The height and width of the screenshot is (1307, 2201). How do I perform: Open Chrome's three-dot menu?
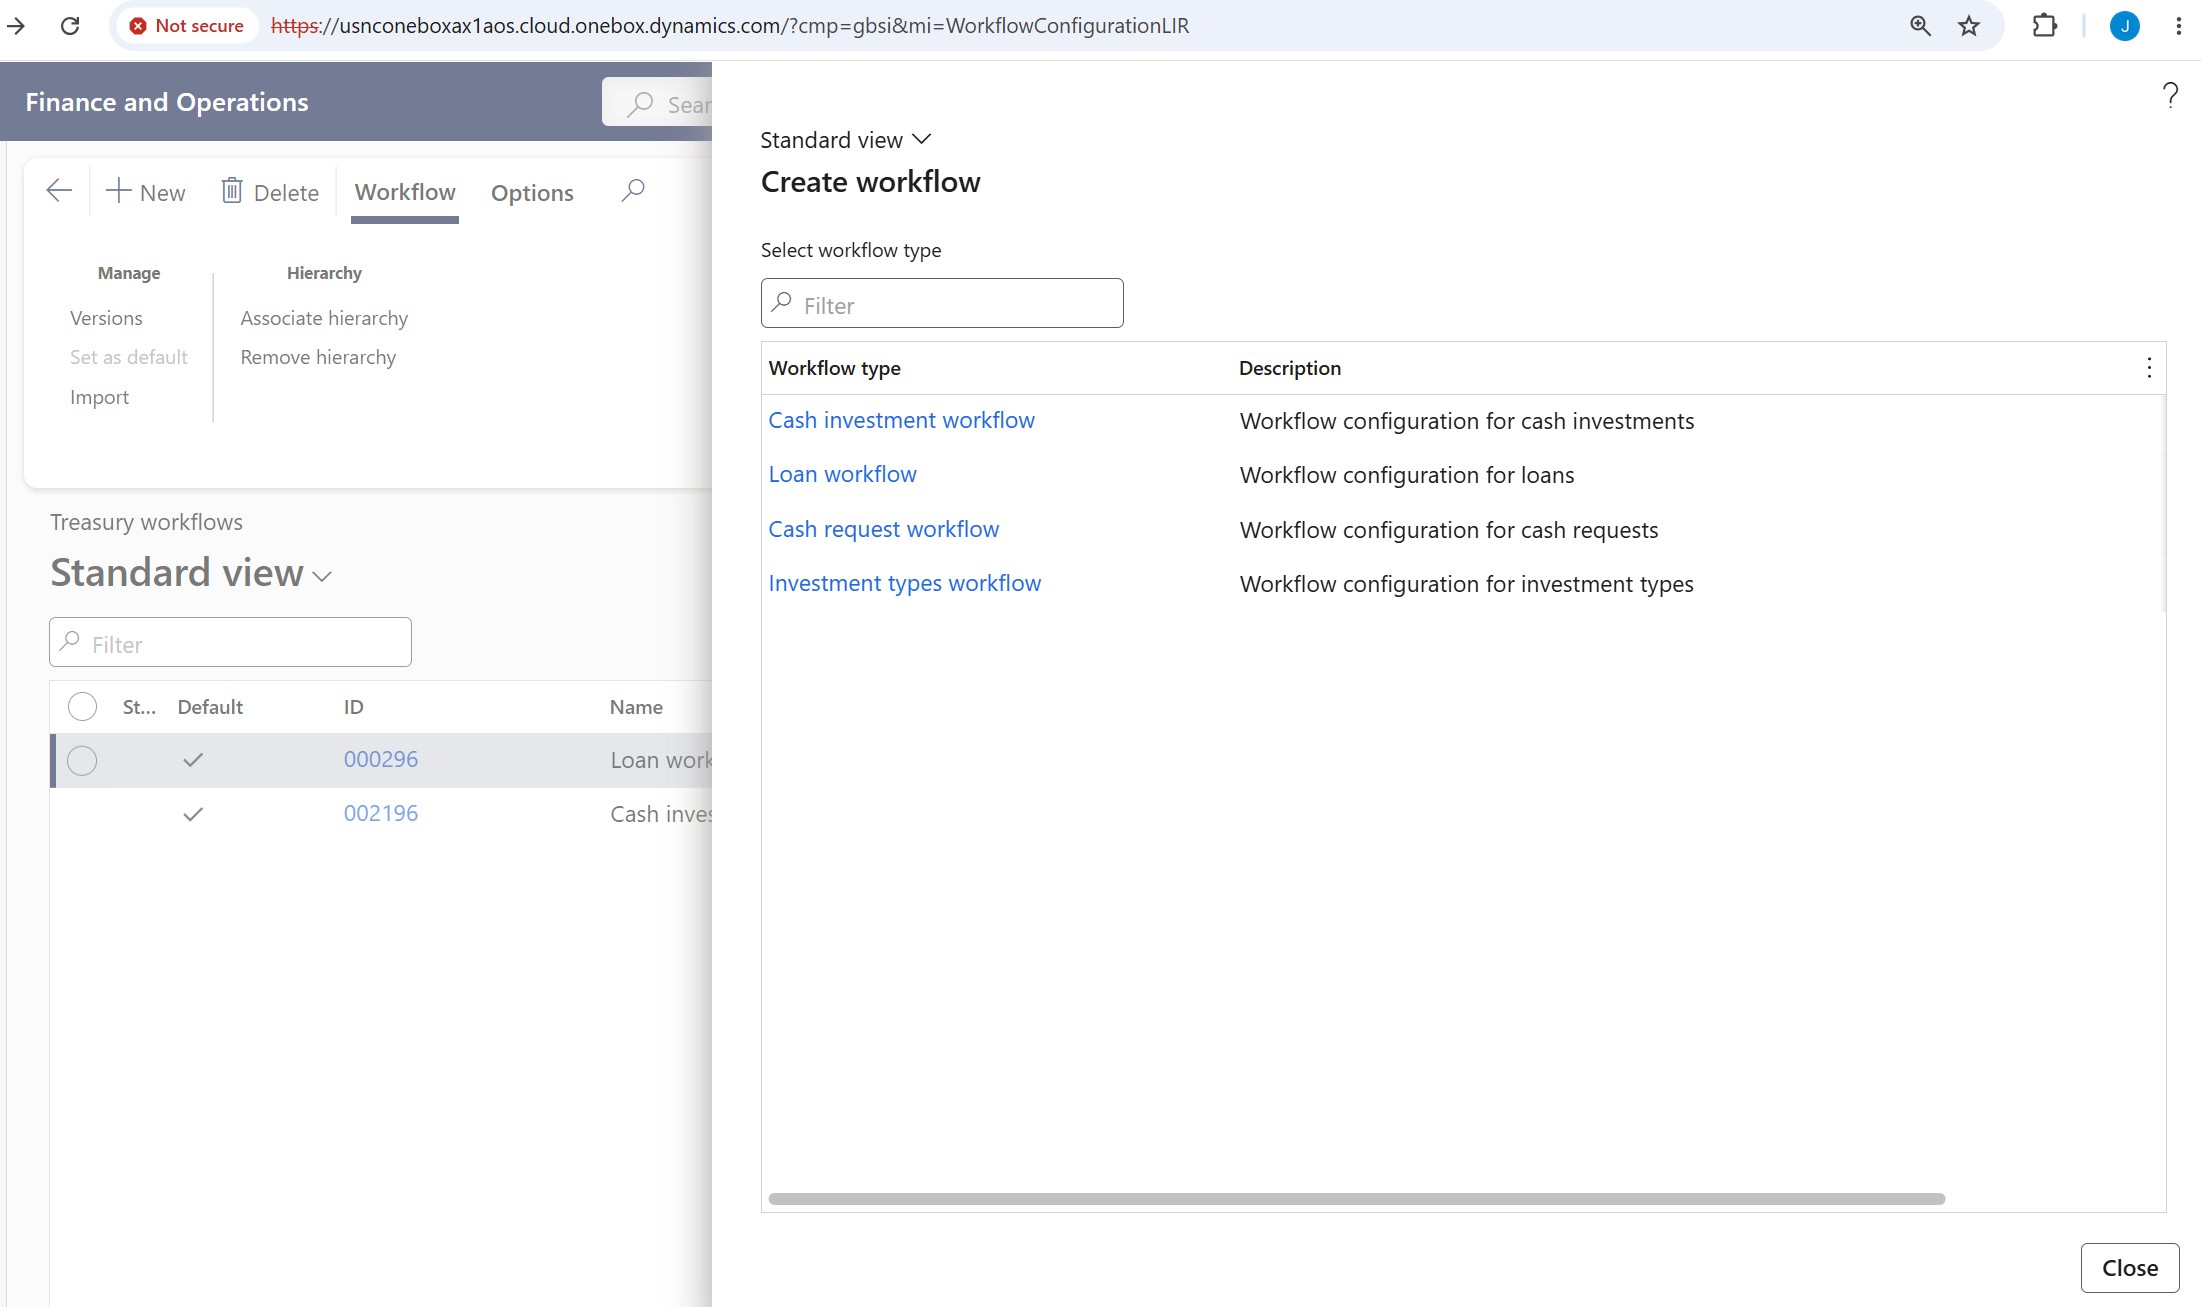[x=2178, y=26]
